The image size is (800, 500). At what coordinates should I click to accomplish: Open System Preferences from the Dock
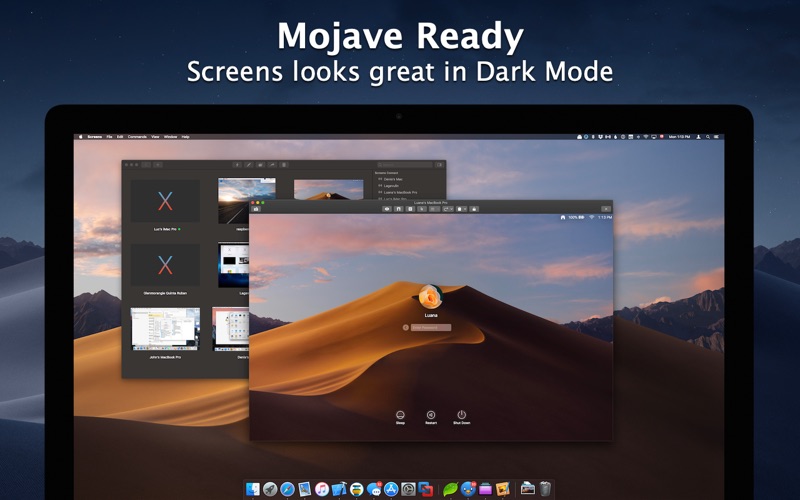click(408, 489)
